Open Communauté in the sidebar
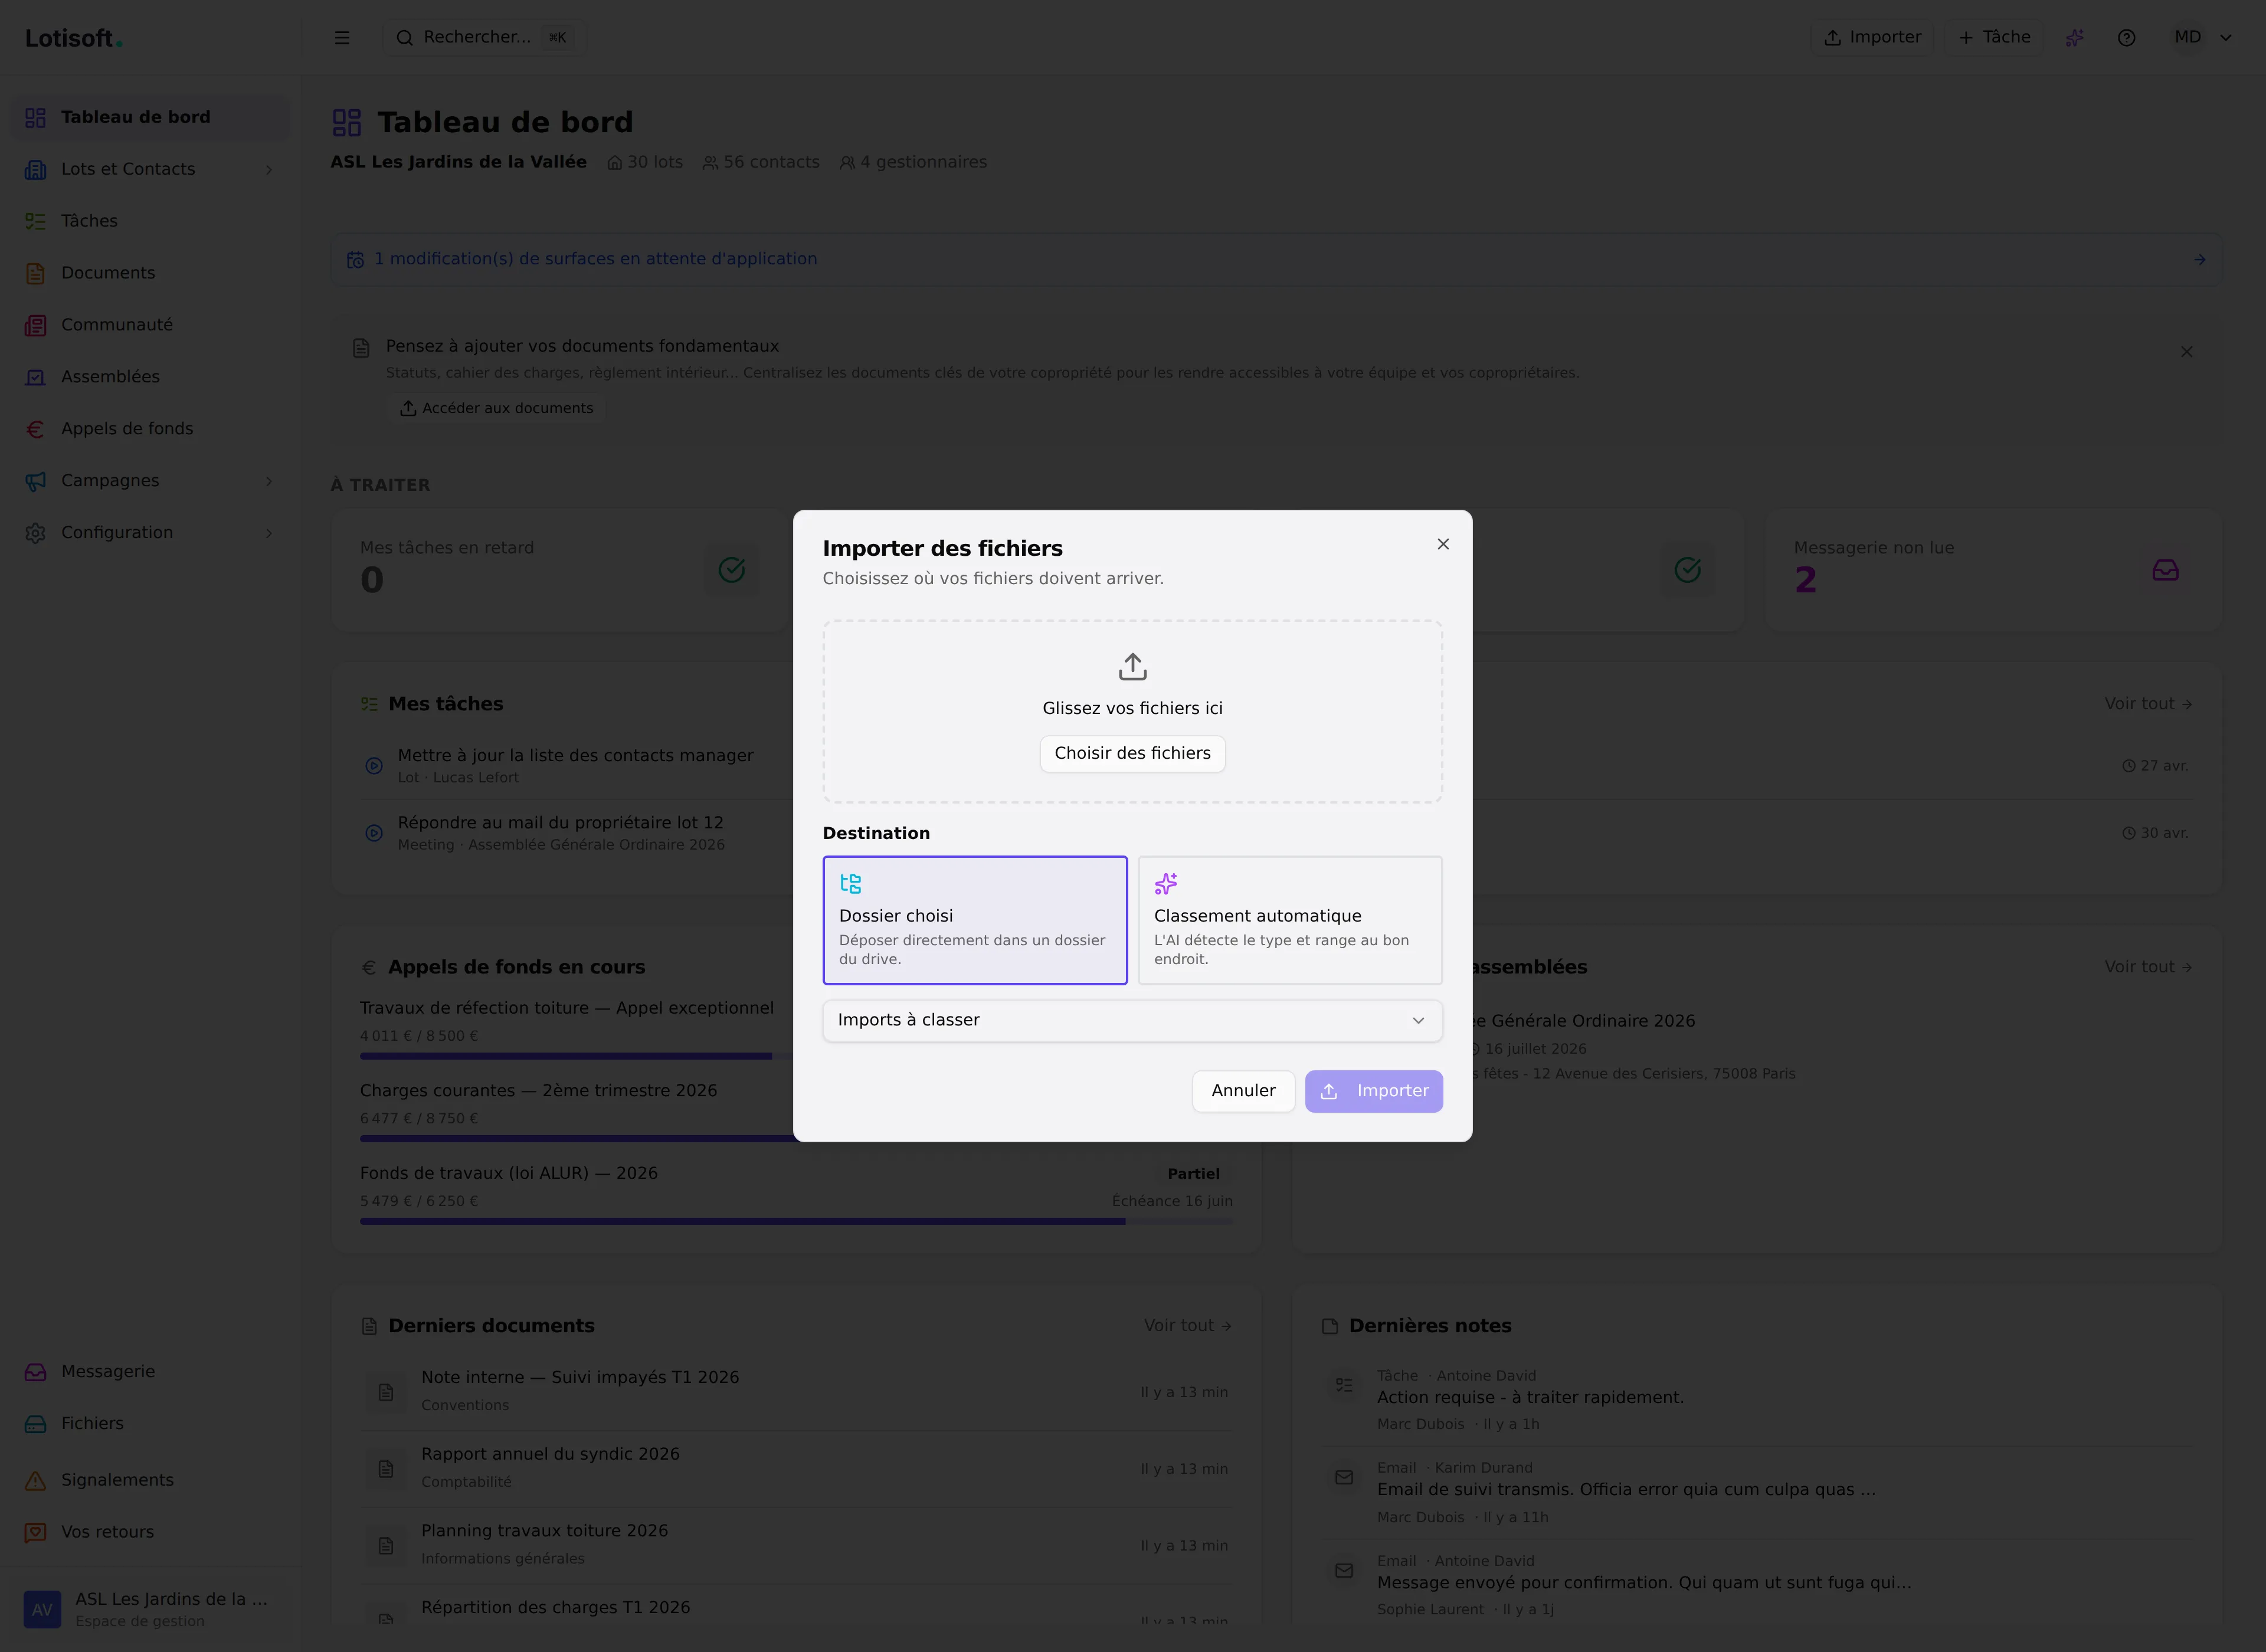 (150, 325)
